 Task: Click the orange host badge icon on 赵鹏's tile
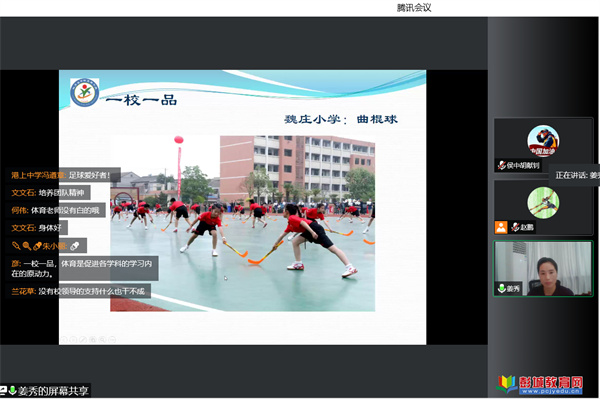point(501,227)
